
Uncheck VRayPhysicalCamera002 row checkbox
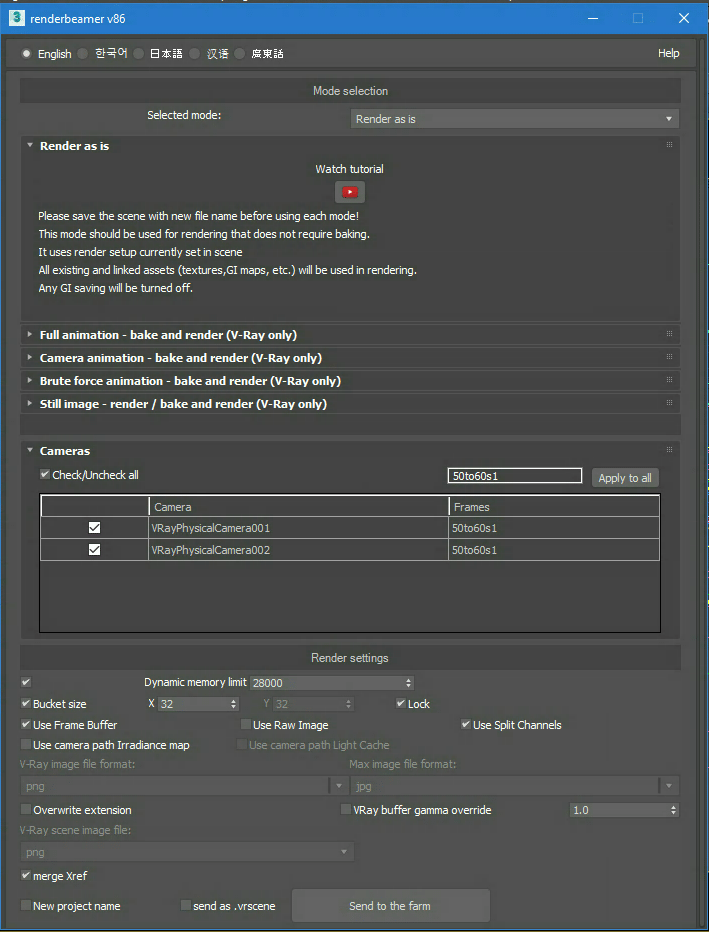point(94,550)
